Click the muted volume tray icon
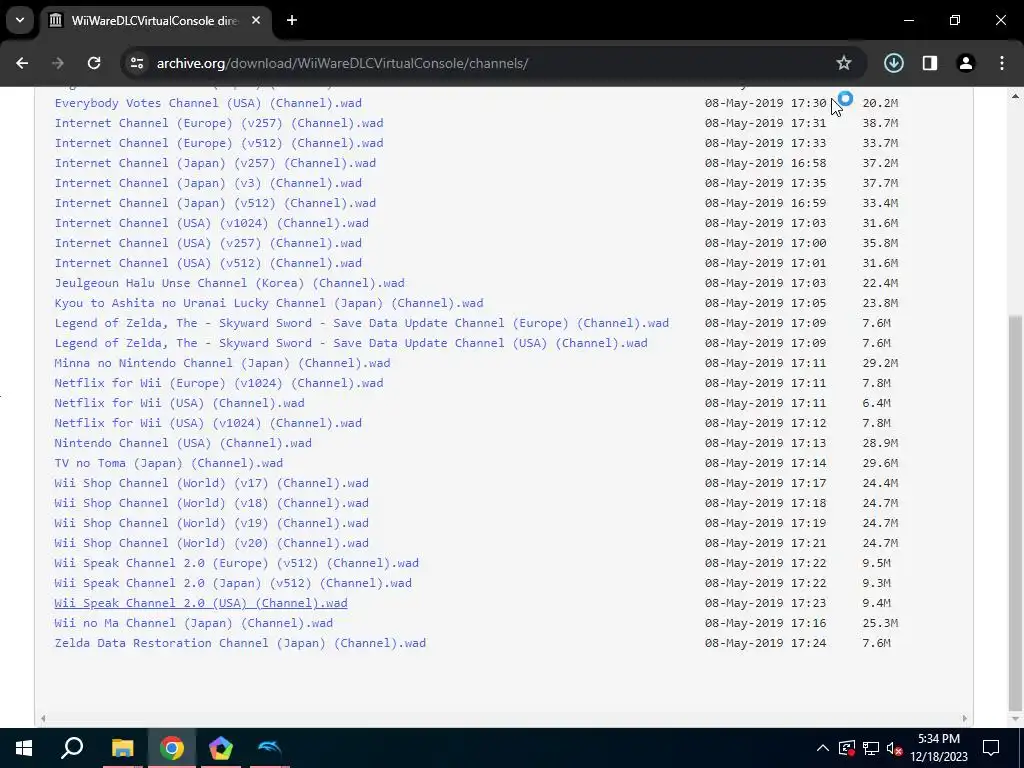This screenshot has height=768, width=1024. tap(894, 748)
